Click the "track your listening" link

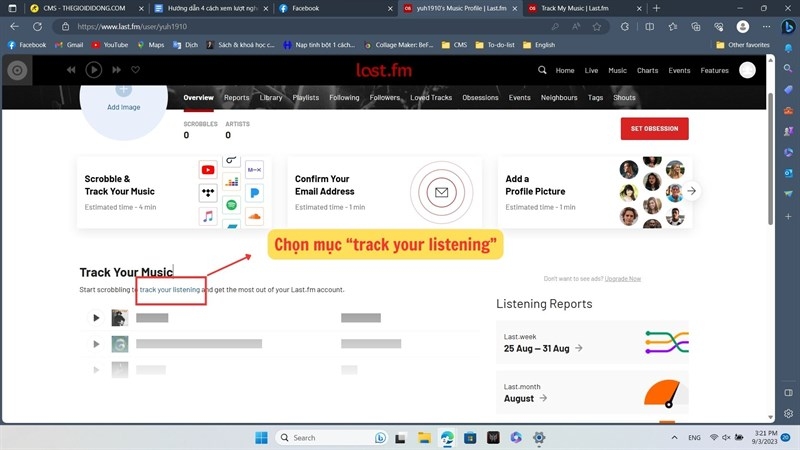pos(170,290)
